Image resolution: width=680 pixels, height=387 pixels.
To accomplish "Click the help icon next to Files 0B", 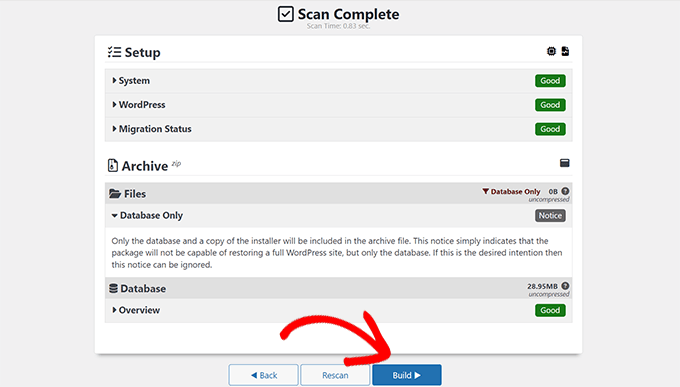I will click(x=565, y=191).
